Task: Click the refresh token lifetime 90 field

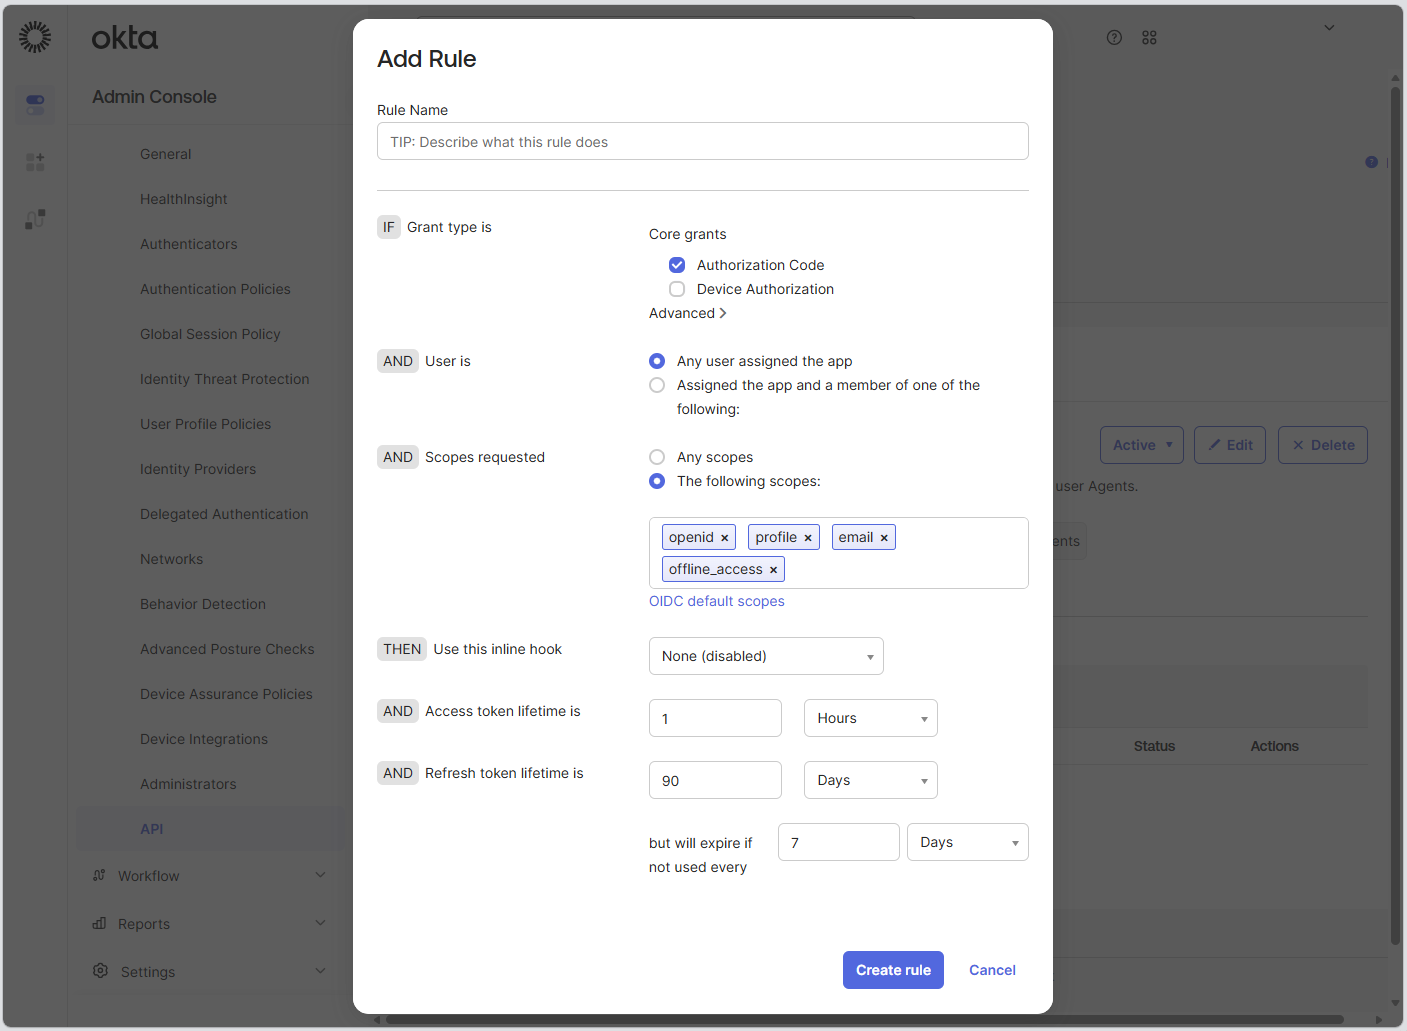Action: coord(715,780)
